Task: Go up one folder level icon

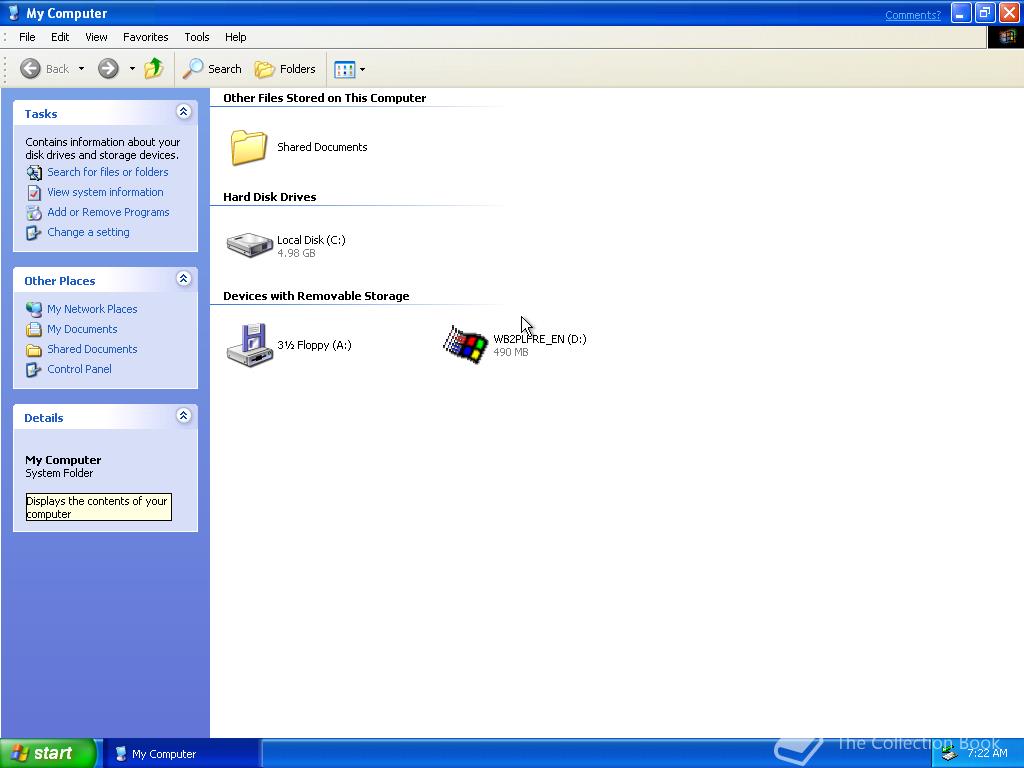Action: click(153, 68)
